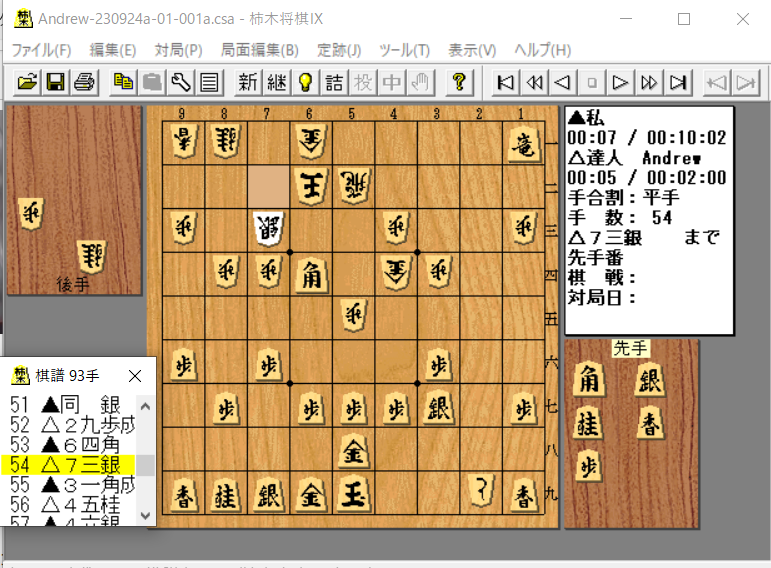771x568 pixels.
Task: Click the 詰 tsume search button
Action: pyautogui.click(x=334, y=82)
